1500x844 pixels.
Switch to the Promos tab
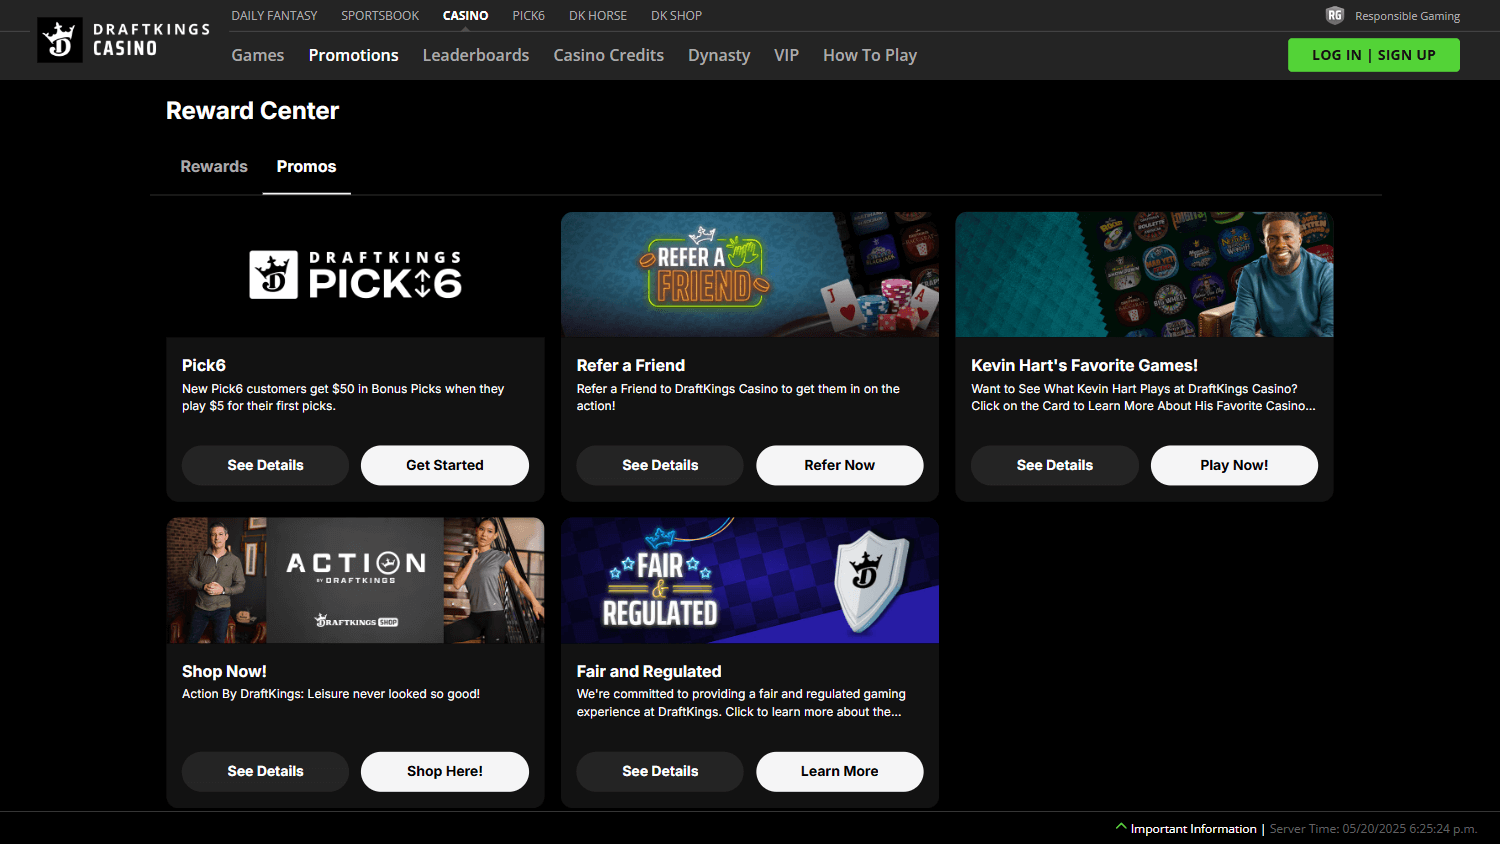tap(306, 166)
